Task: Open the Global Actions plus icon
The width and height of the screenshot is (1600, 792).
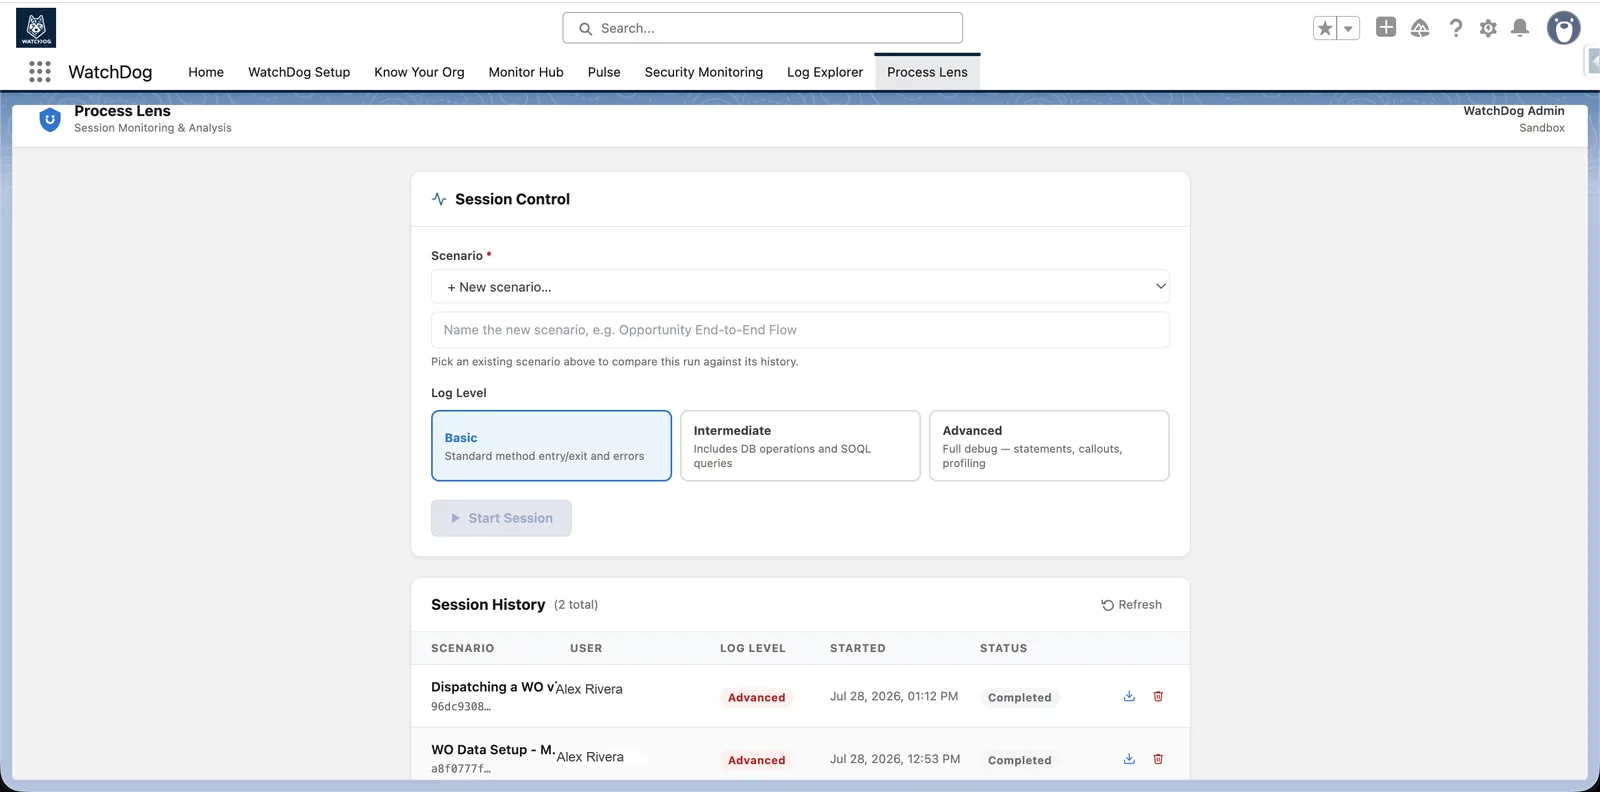Action: 1386,27
